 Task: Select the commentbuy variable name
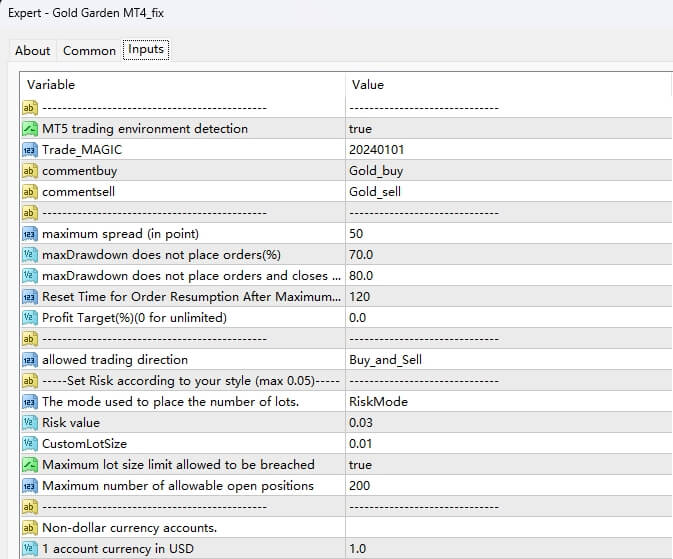79,170
